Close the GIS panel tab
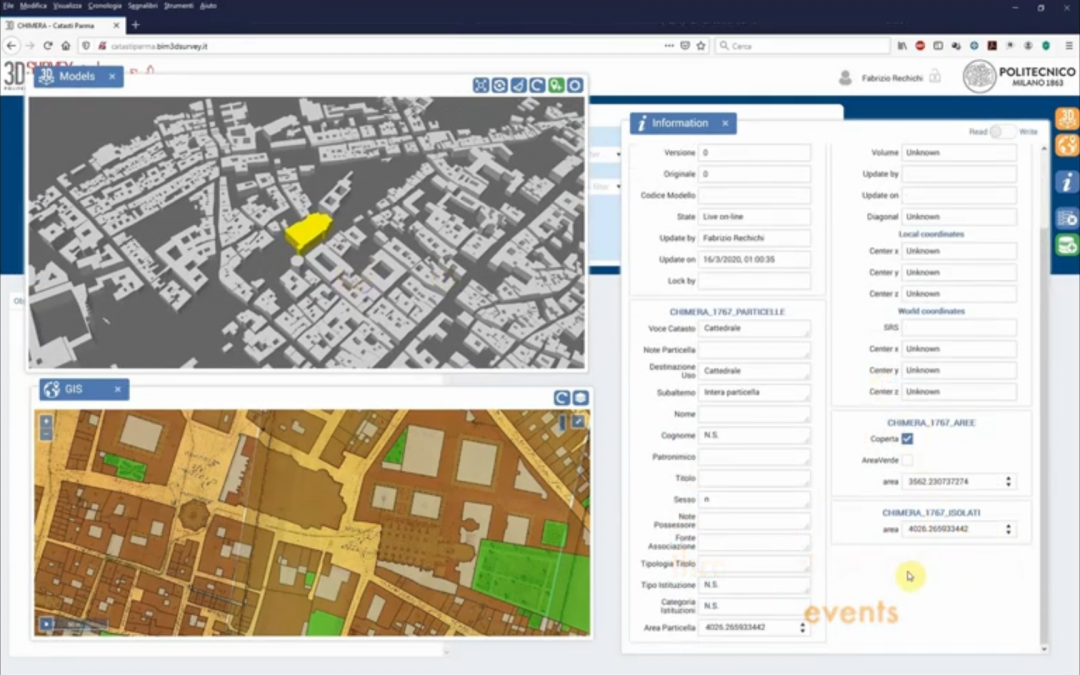 [x=118, y=389]
